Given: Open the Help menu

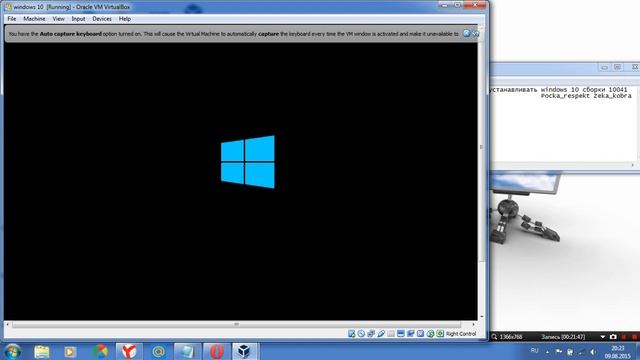Looking at the screenshot, I should (x=124, y=19).
